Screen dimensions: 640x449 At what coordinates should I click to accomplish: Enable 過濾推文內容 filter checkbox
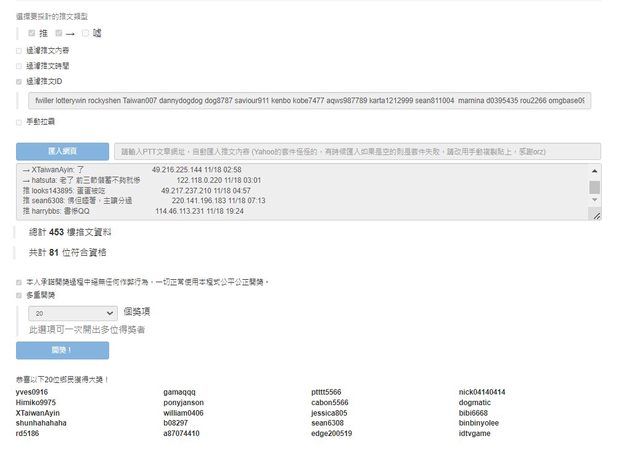click(19, 49)
